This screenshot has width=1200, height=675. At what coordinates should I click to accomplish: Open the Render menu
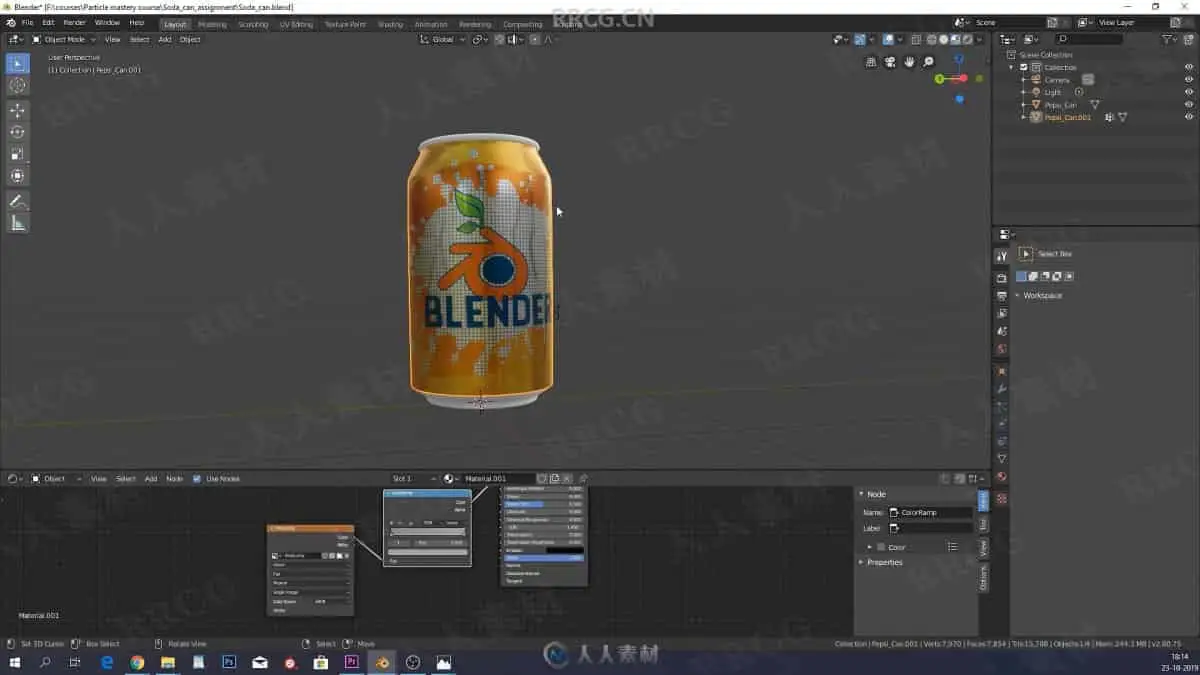[x=74, y=22]
